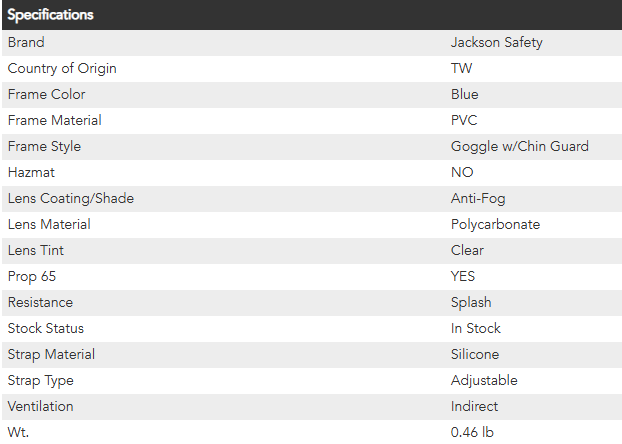Image resolution: width=622 pixels, height=444 pixels.
Task: Click the Jackson Safety brand value
Action: [x=496, y=43]
